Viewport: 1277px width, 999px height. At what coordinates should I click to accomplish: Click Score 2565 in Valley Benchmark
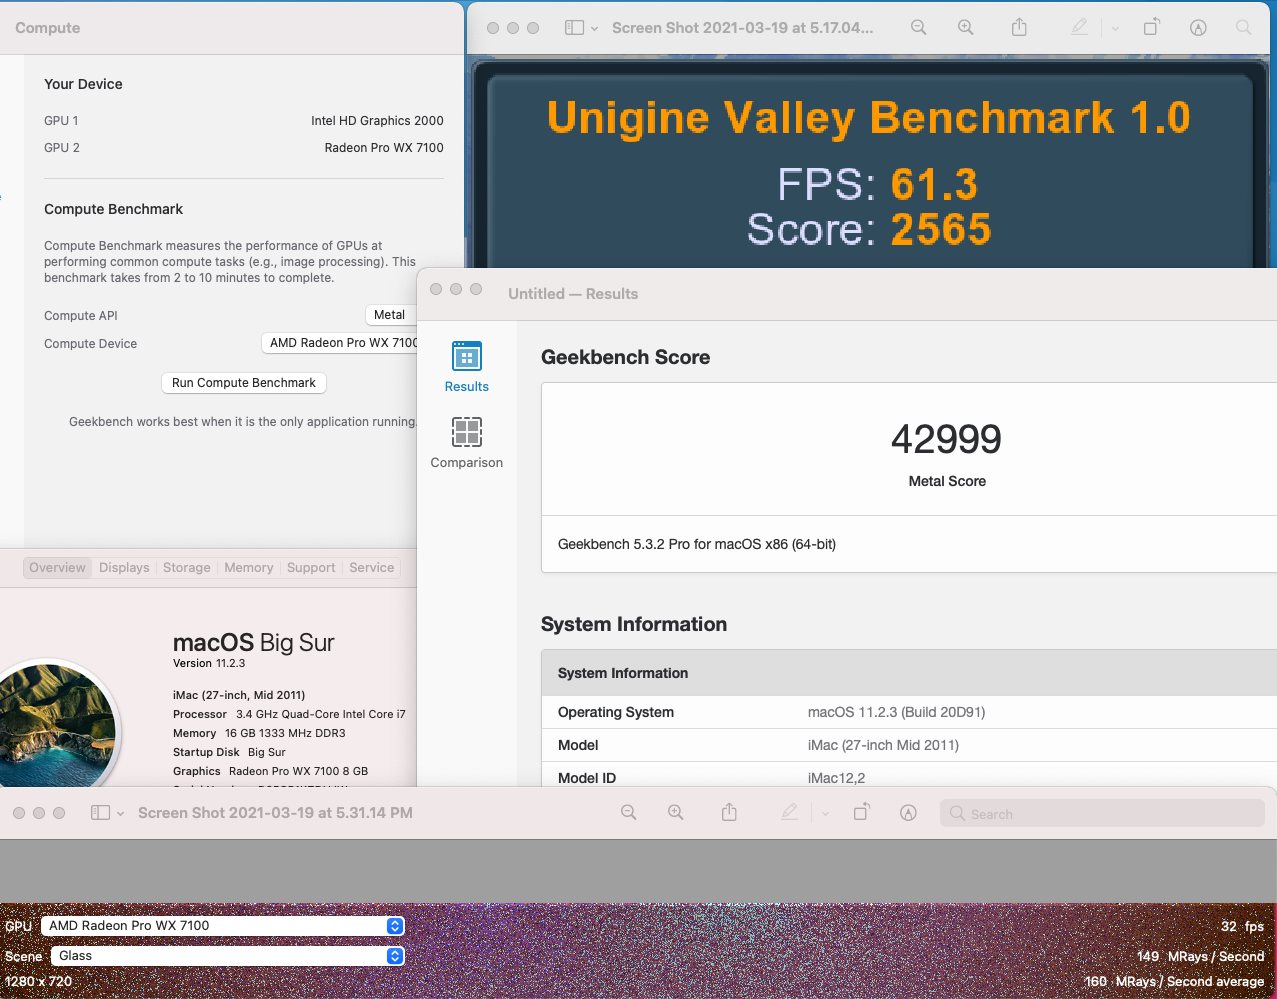[x=941, y=230]
